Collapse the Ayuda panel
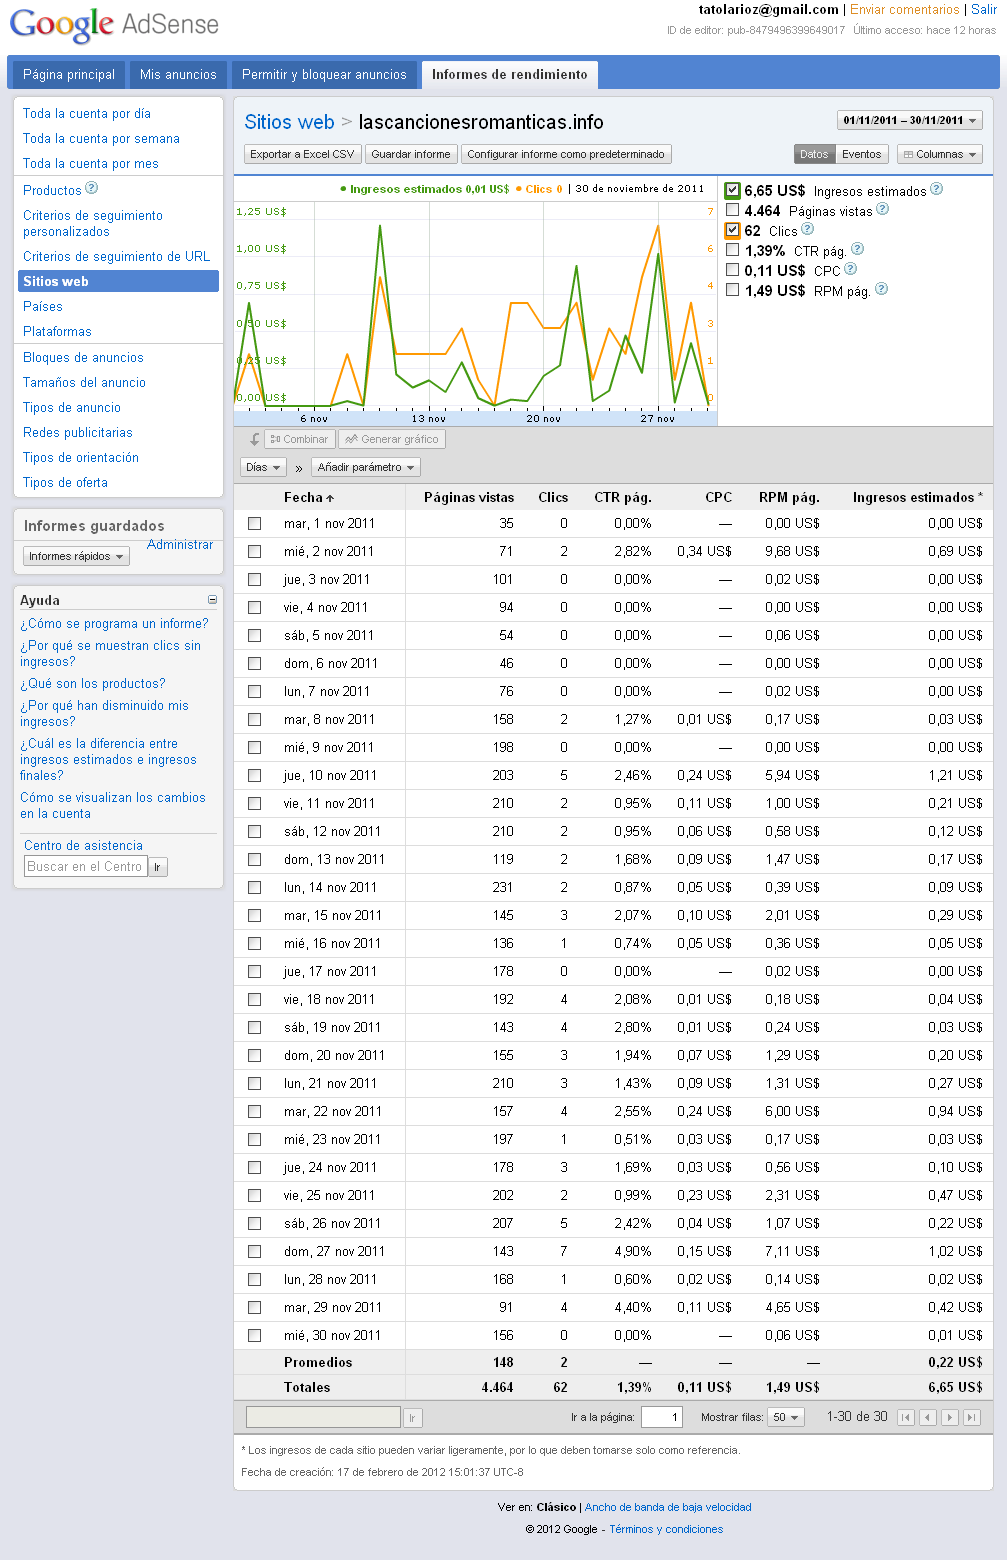 pyautogui.click(x=212, y=600)
